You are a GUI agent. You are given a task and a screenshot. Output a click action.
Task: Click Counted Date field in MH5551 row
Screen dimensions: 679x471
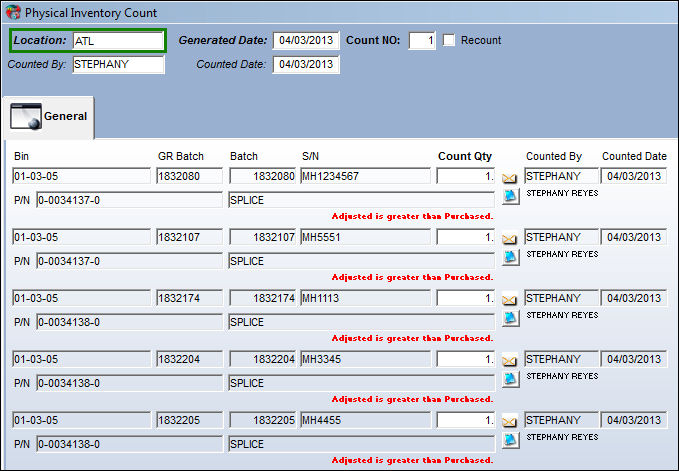tap(634, 237)
